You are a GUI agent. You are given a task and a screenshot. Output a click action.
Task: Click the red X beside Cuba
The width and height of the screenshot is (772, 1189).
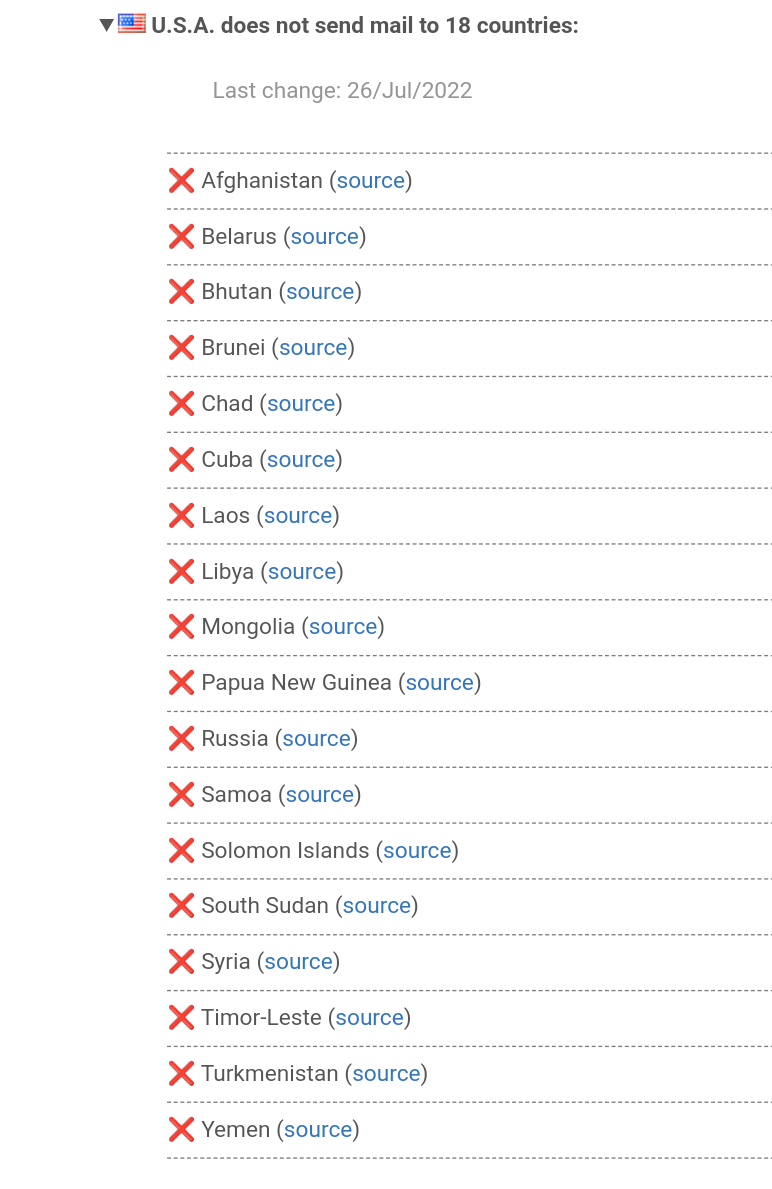[181, 460]
